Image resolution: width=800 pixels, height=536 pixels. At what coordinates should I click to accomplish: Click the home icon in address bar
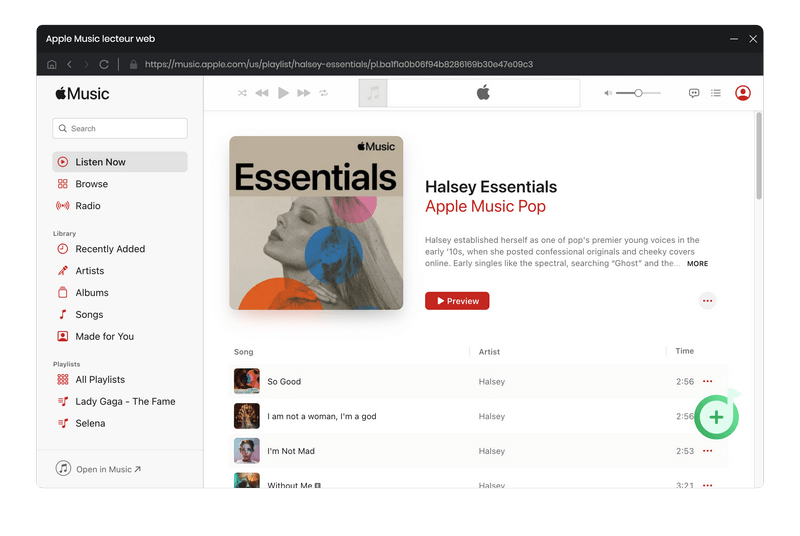click(52, 64)
